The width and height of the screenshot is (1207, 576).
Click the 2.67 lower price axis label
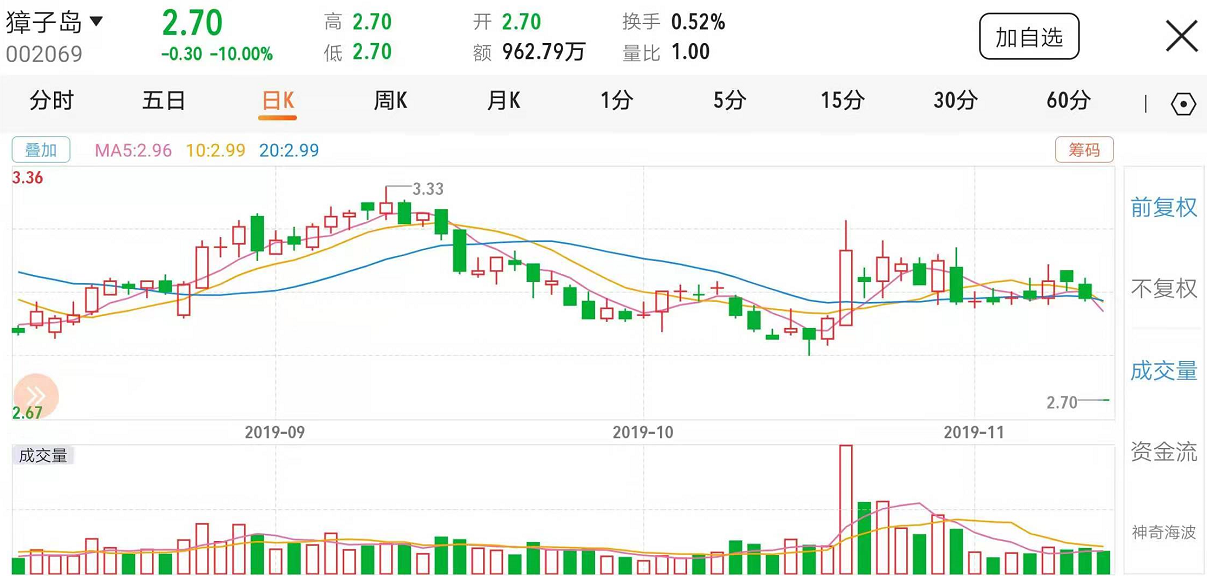coord(28,413)
